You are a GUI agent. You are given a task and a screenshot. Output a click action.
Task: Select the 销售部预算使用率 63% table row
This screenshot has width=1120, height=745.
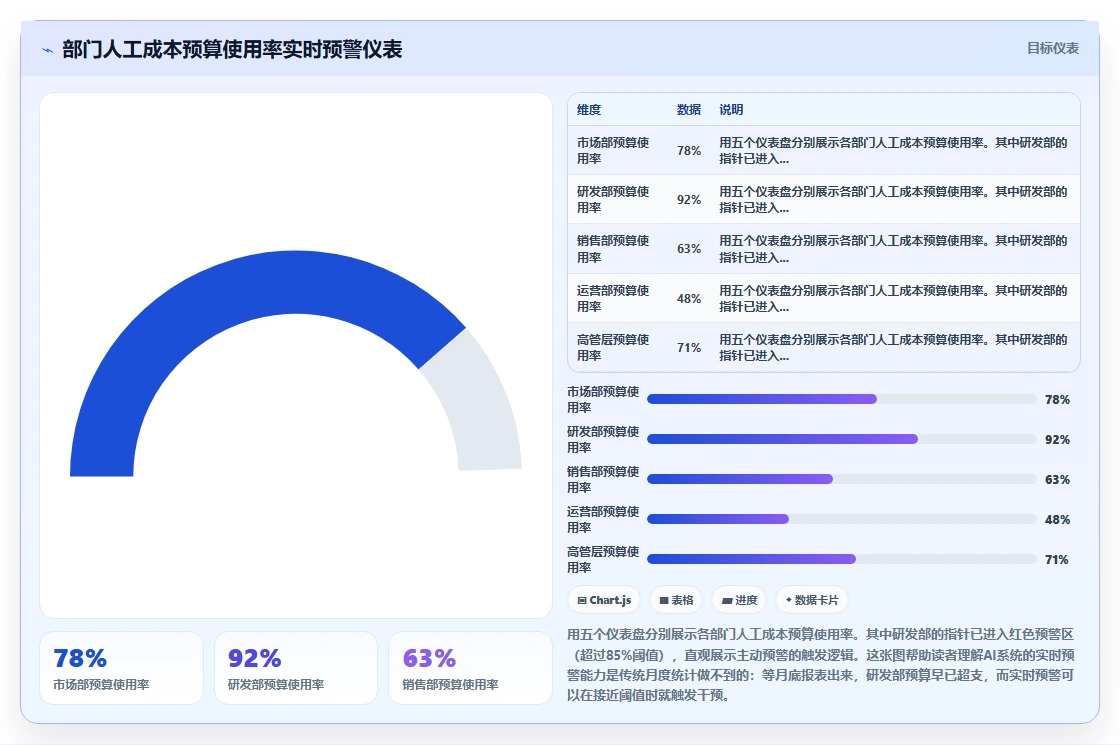824,249
